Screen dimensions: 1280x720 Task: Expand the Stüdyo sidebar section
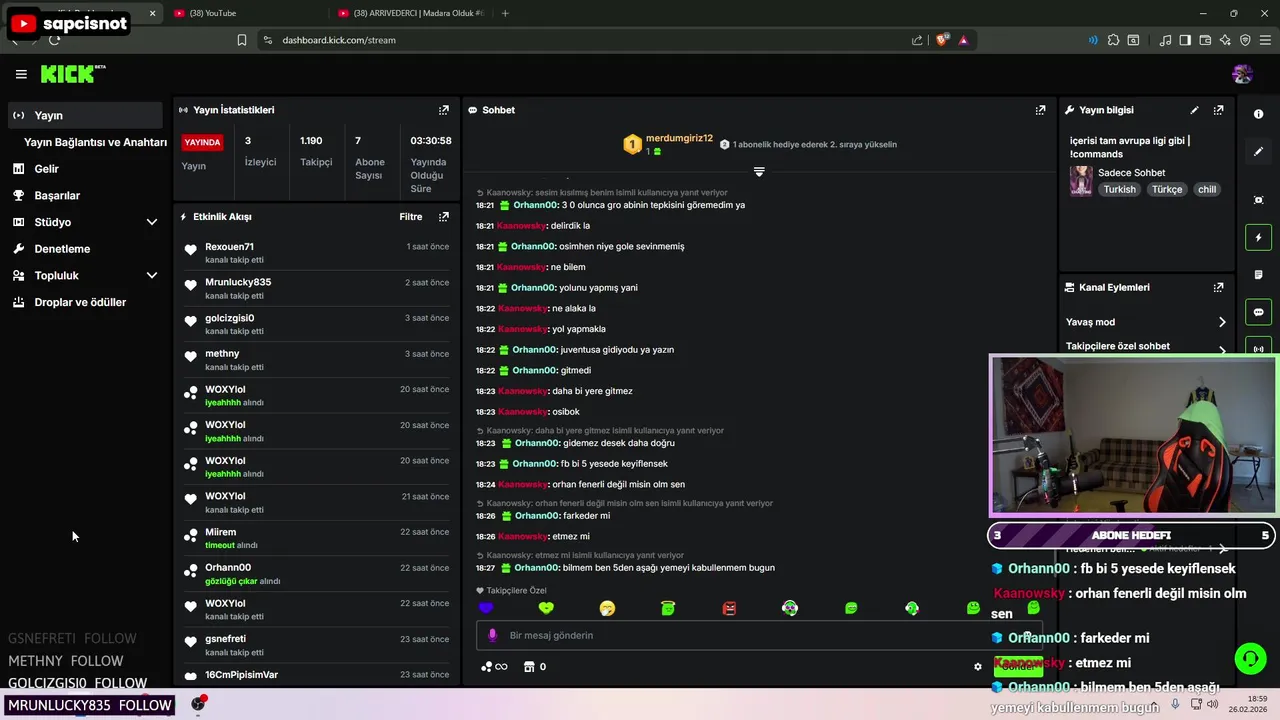pos(152,222)
